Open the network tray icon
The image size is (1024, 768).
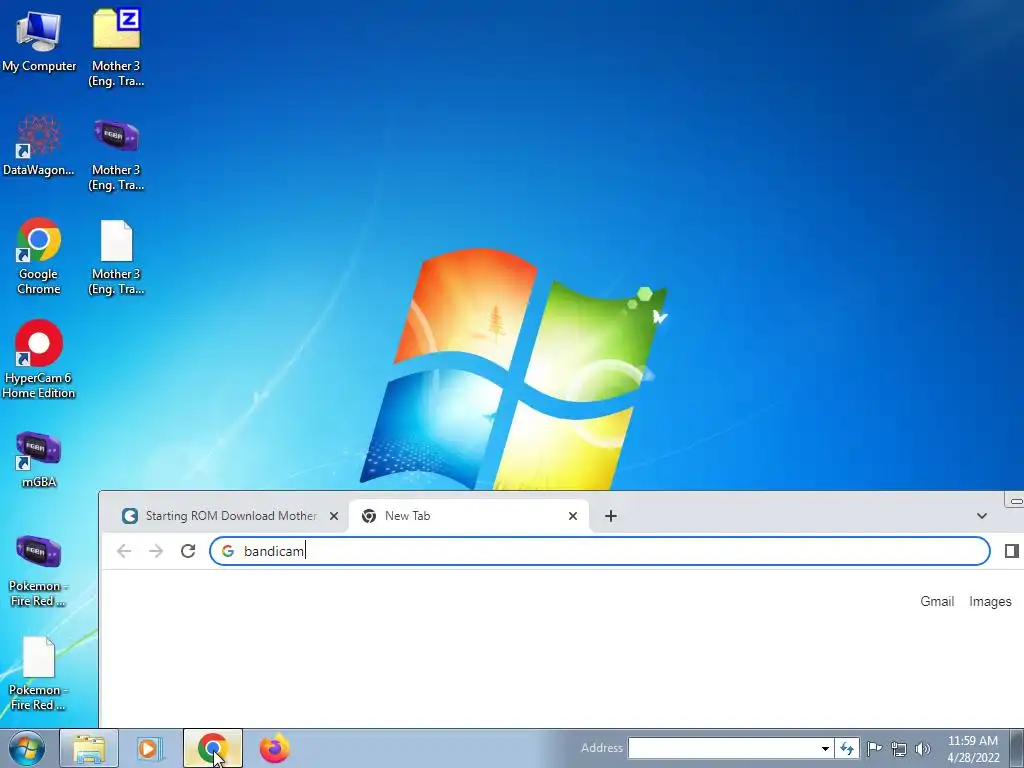[899, 749]
